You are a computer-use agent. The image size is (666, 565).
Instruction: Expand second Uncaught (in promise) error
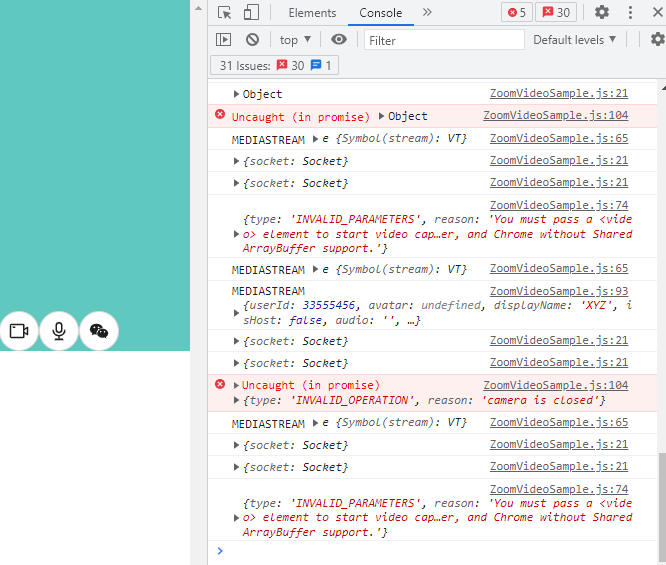click(236, 385)
